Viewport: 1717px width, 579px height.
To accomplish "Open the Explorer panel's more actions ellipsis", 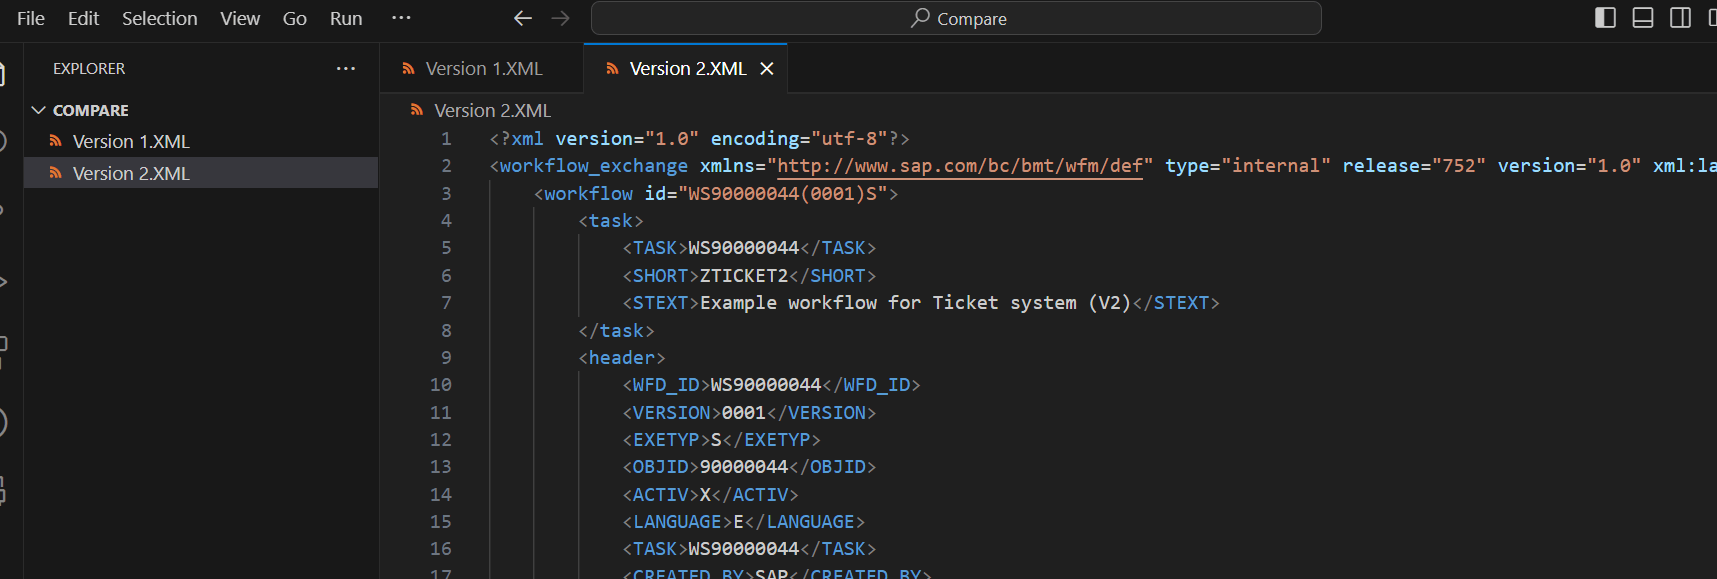I will click(346, 68).
